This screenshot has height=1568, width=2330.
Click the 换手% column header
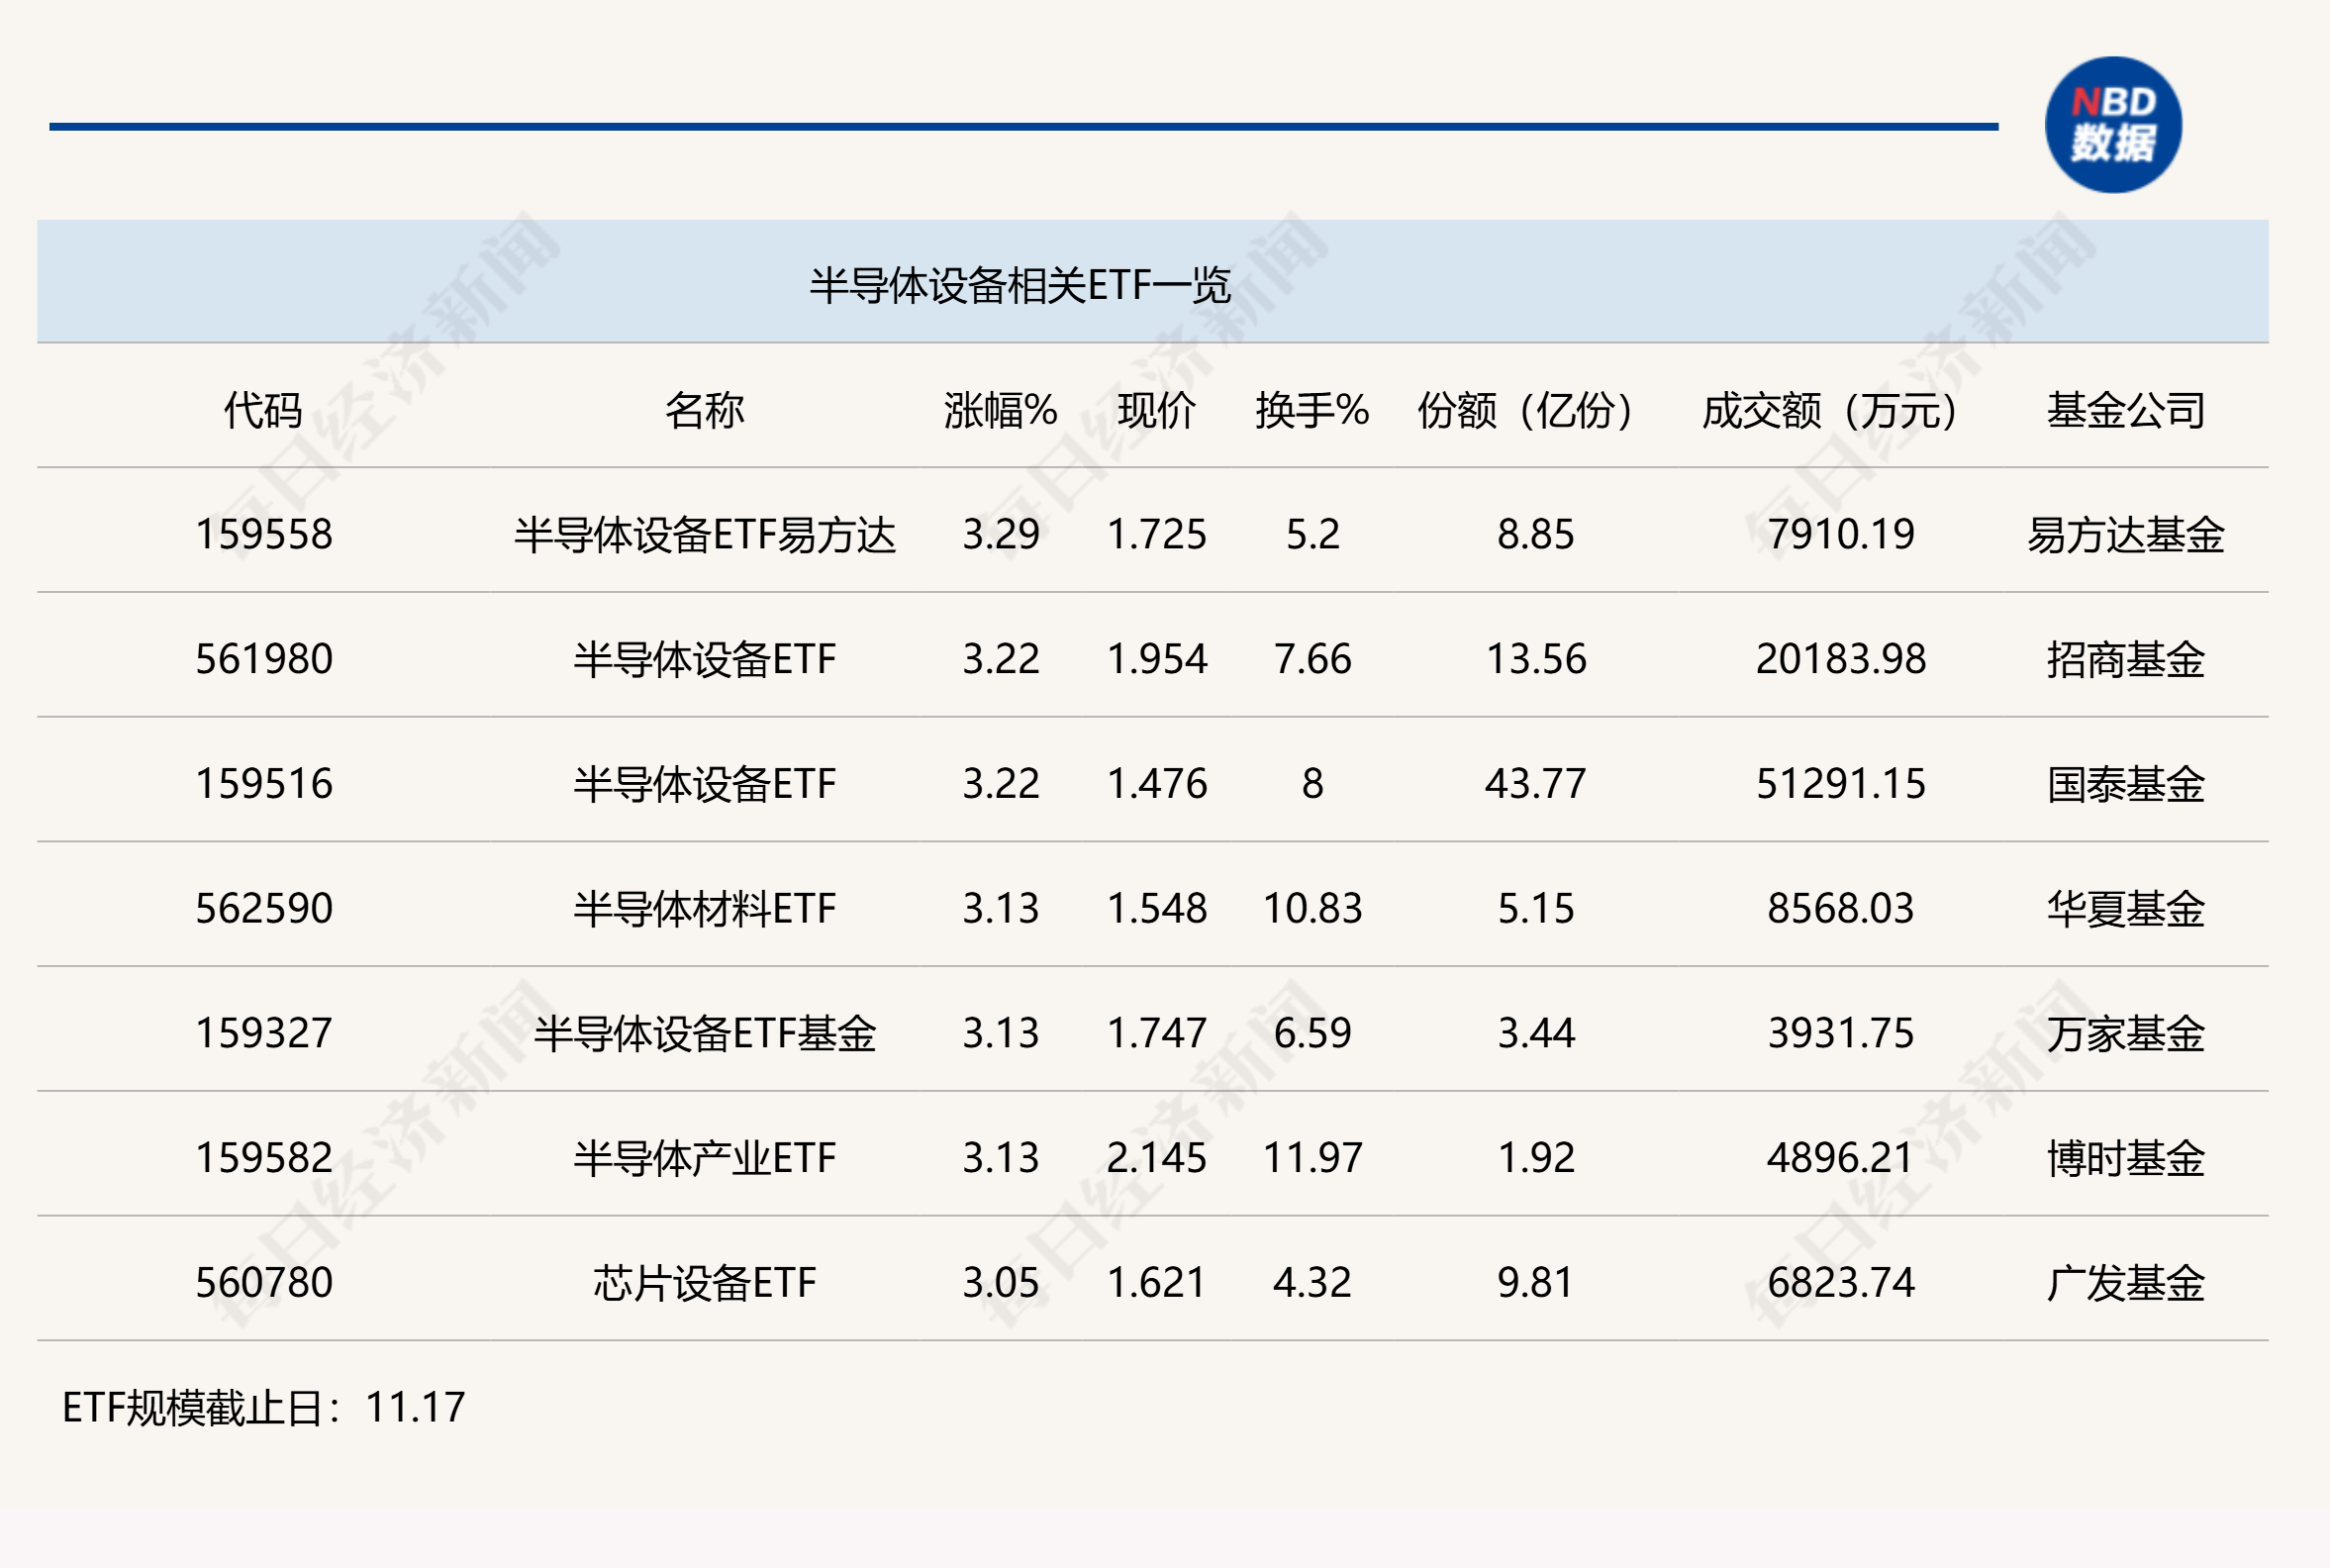[1312, 410]
